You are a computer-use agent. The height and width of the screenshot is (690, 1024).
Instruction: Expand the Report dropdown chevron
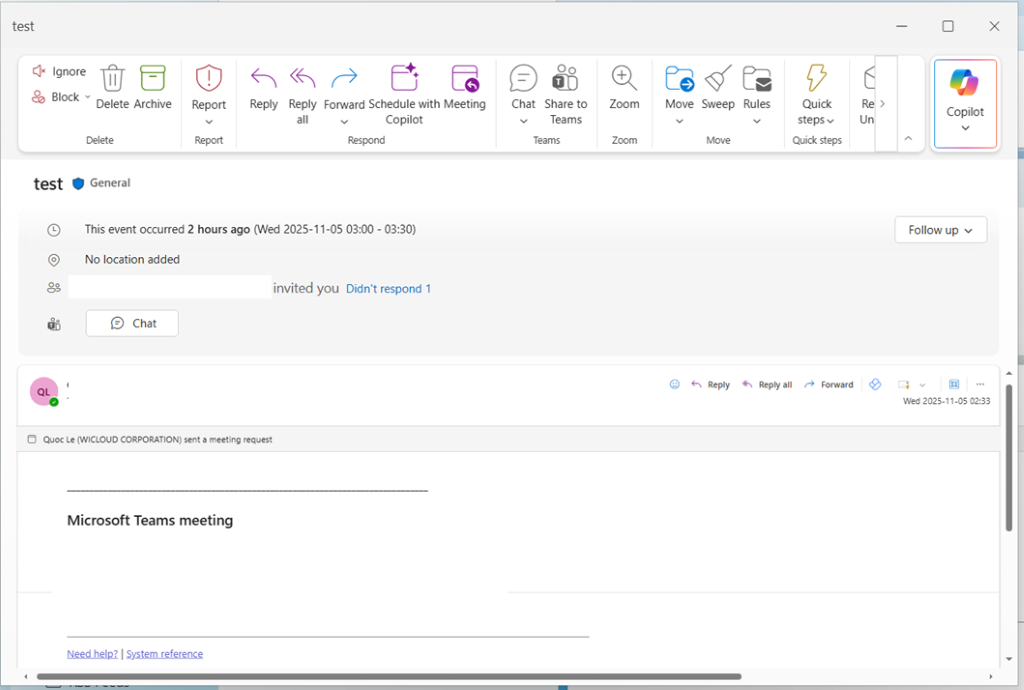[x=209, y=122]
